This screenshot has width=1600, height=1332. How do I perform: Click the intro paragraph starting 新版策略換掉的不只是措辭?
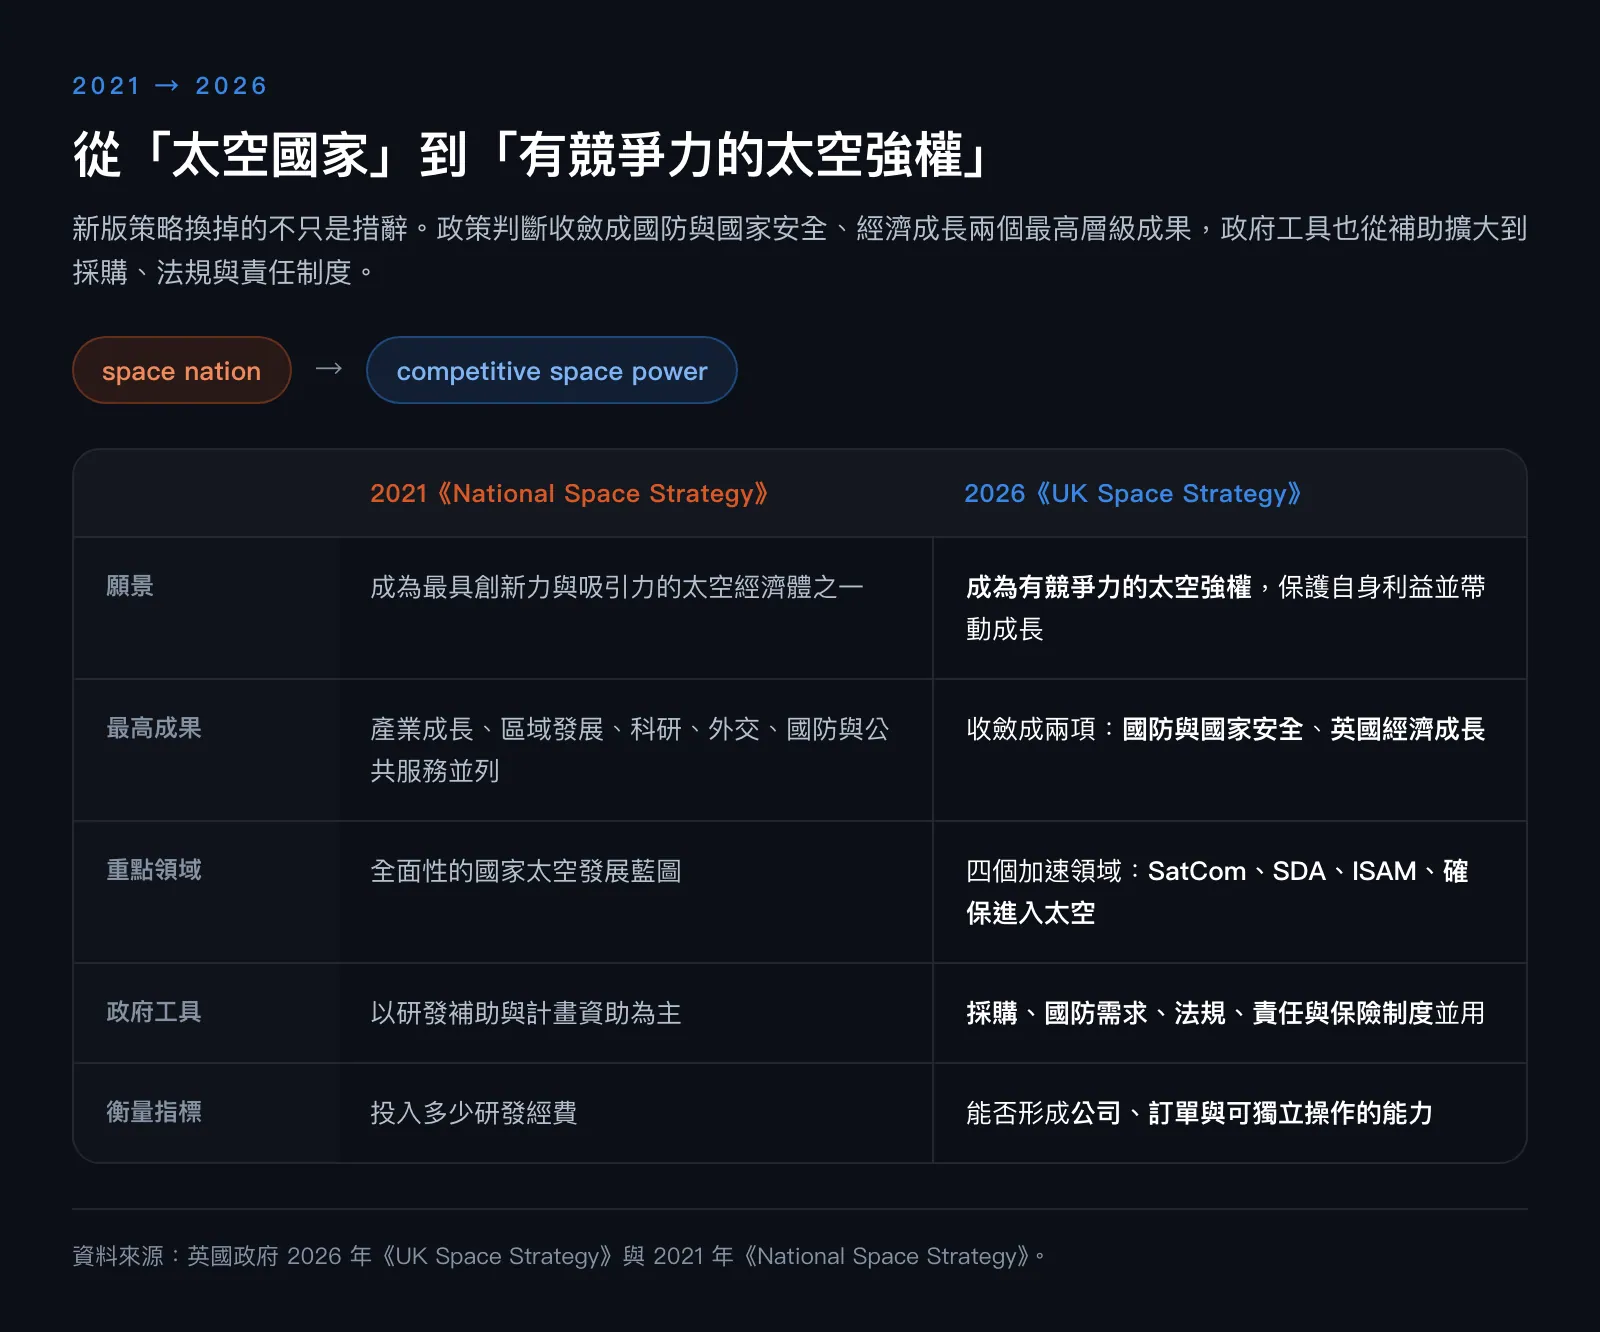click(x=799, y=250)
